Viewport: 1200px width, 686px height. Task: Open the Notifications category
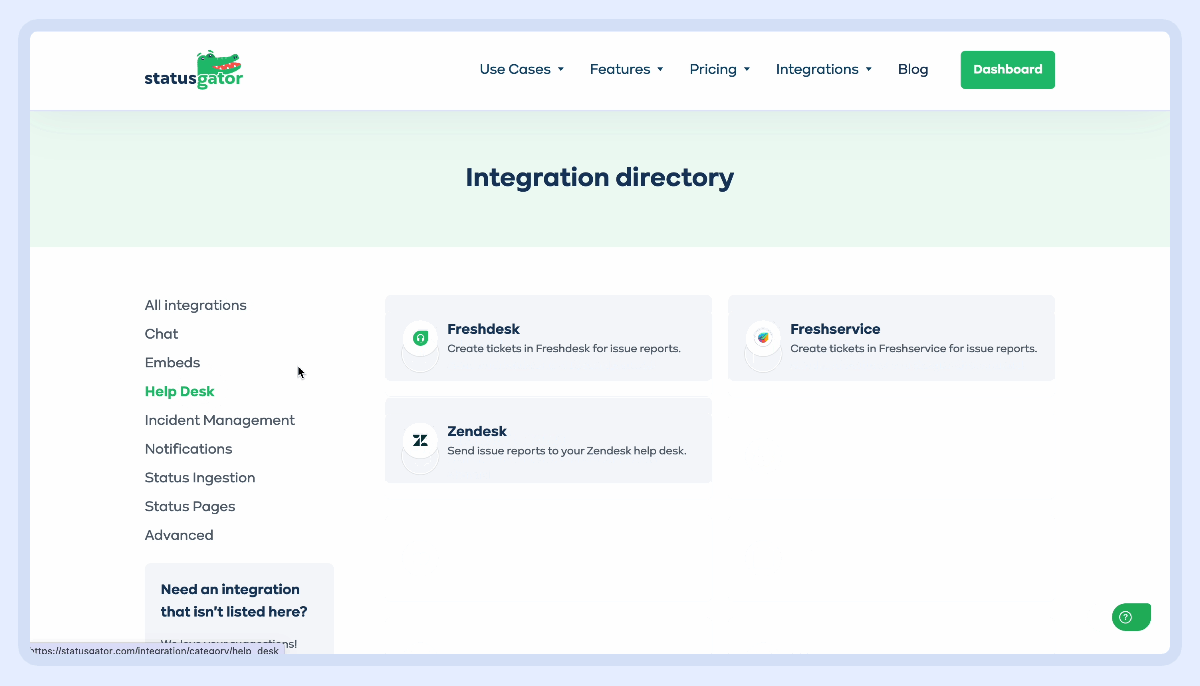click(x=189, y=449)
